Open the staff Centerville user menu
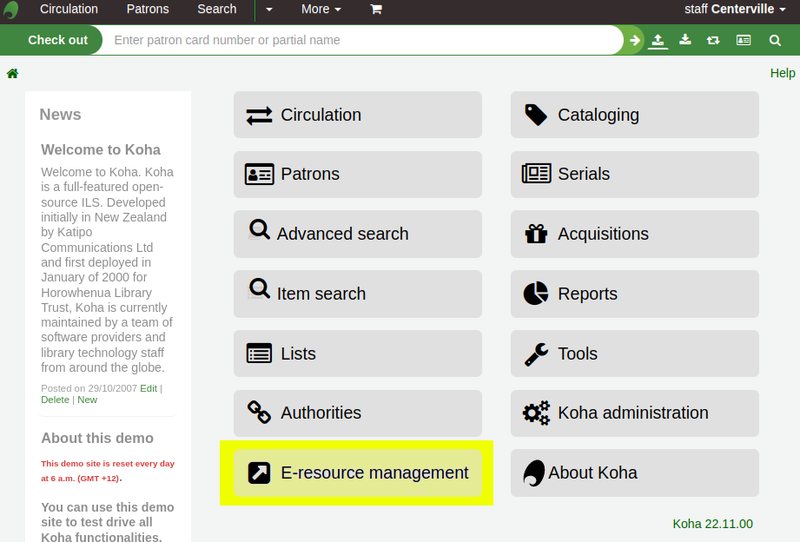This screenshot has height=542, width=800. click(735, 9)
